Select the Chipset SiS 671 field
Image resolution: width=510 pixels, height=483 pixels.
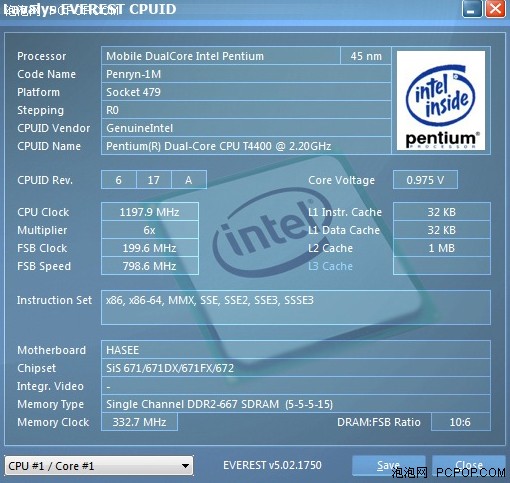coord(296,368)
